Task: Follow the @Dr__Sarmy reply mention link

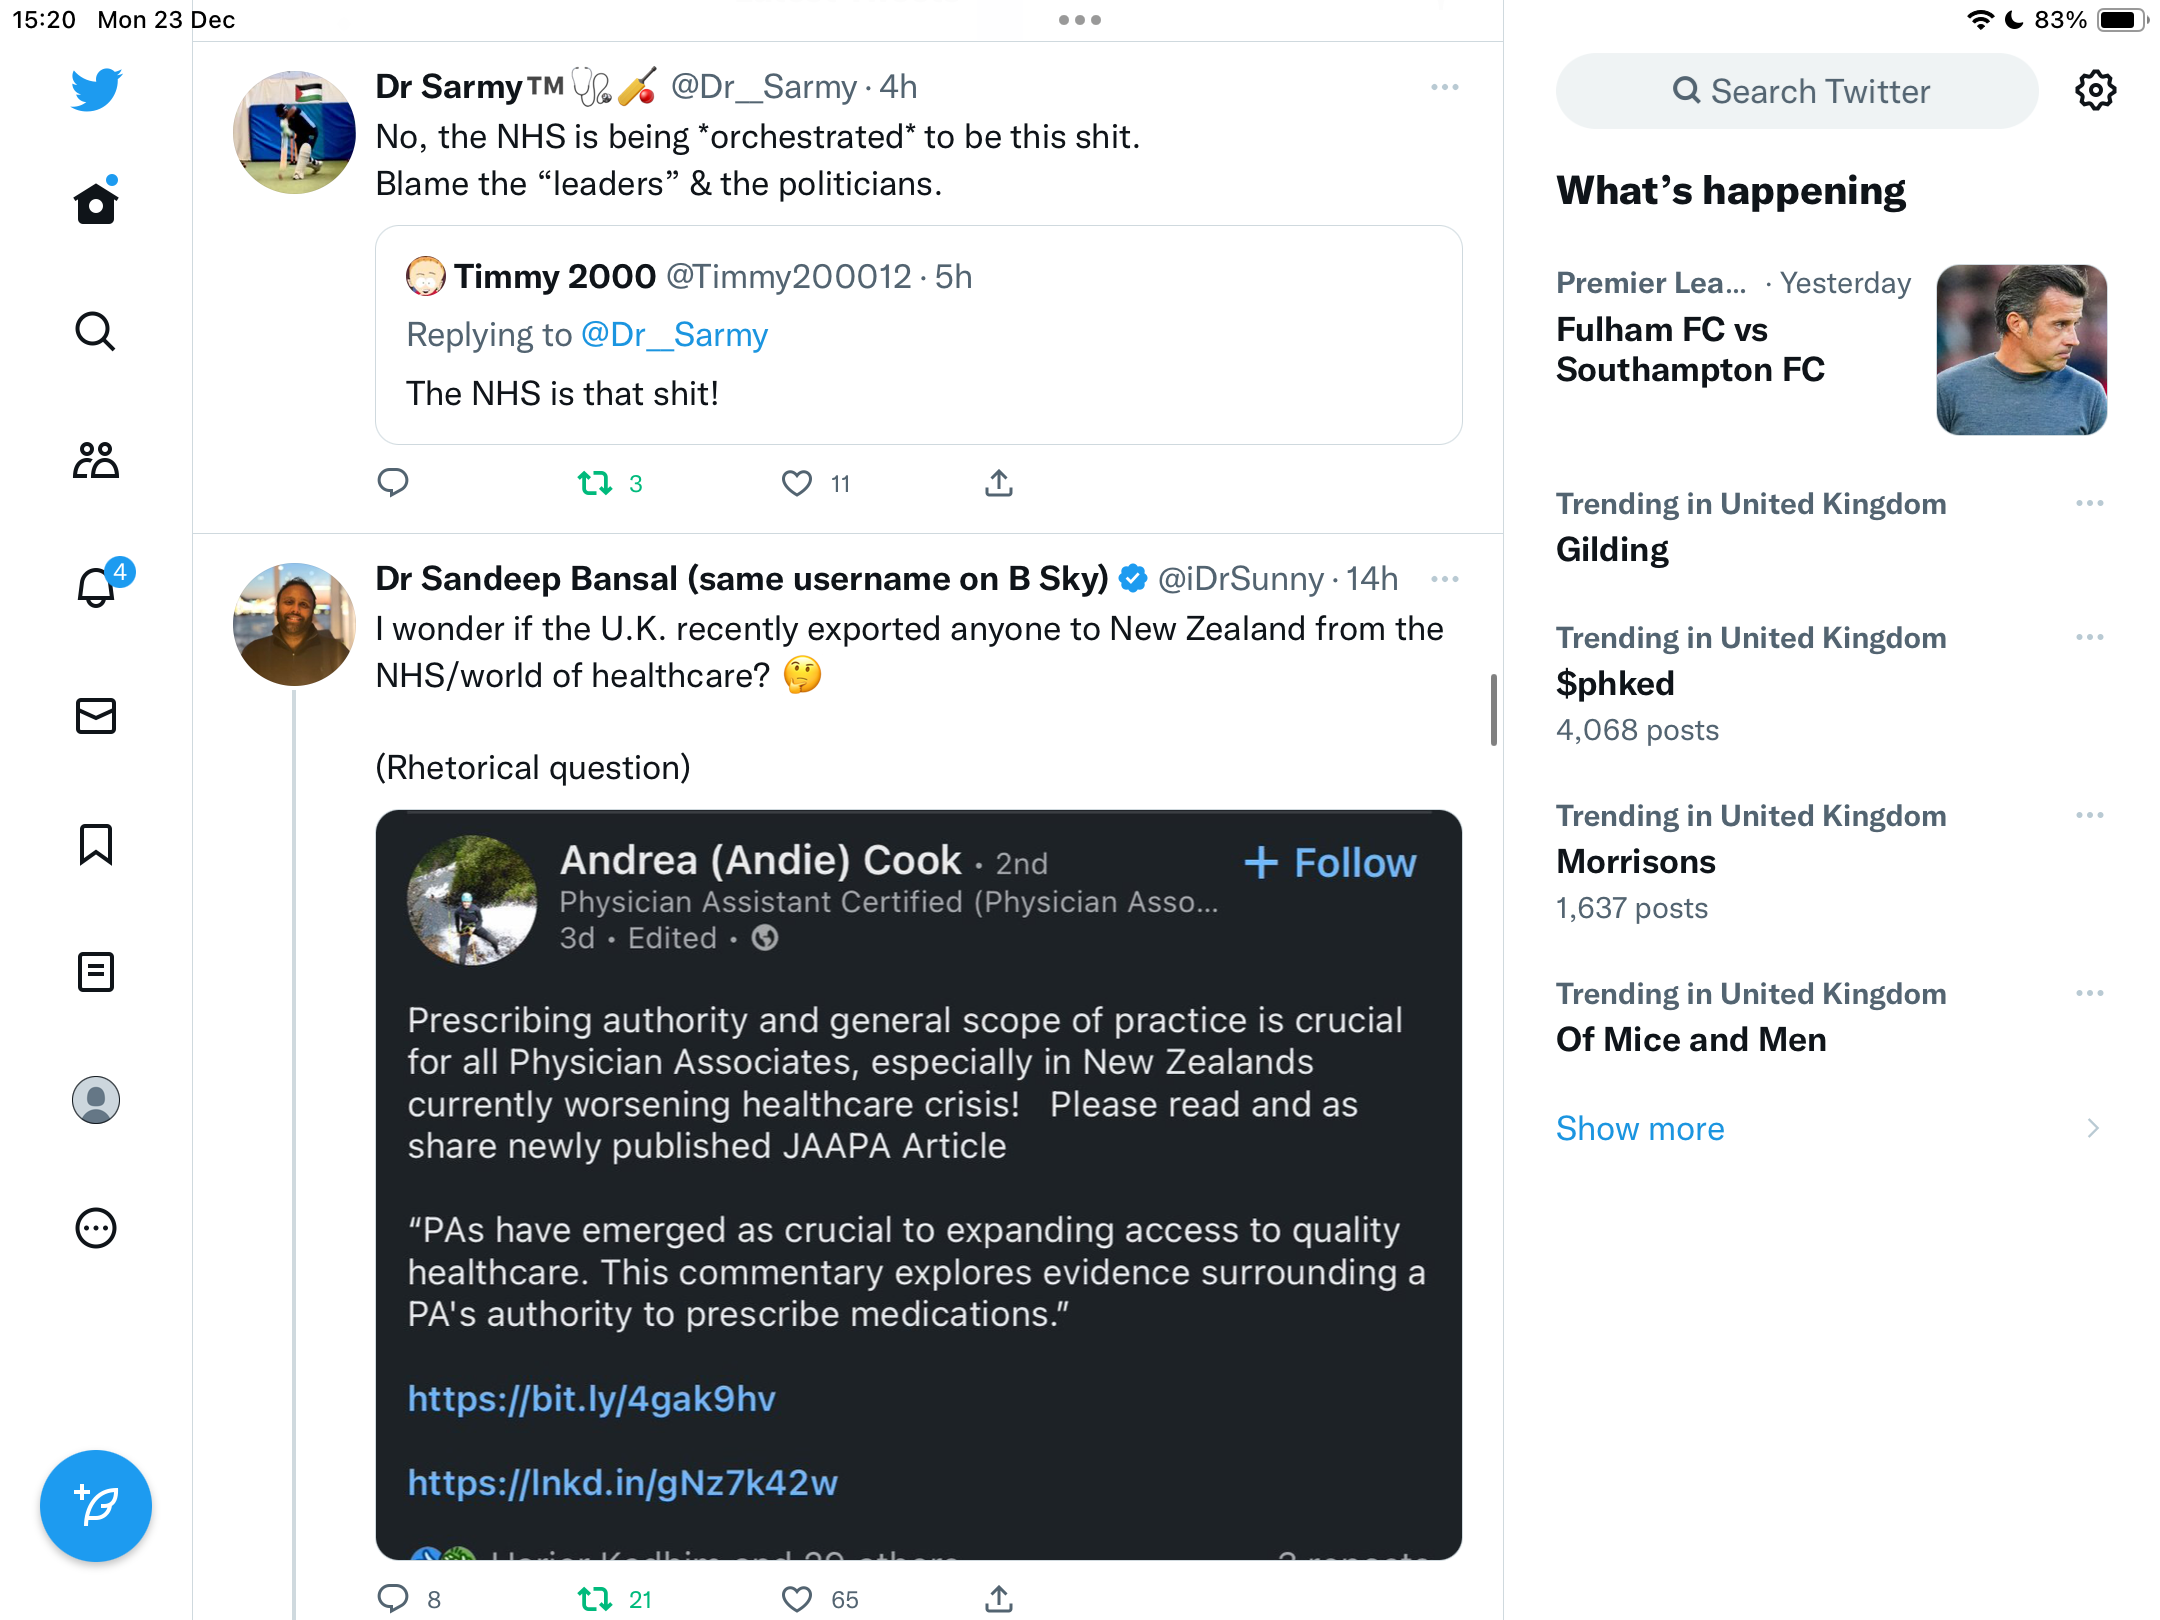Action: (675, 335)
